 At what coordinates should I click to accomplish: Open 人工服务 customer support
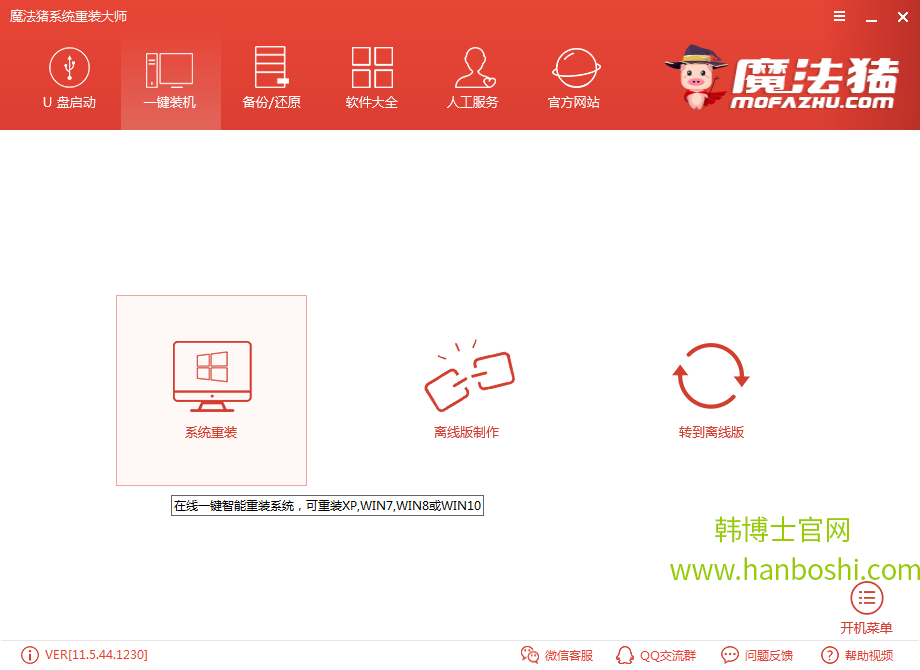[x=473, y=80]
